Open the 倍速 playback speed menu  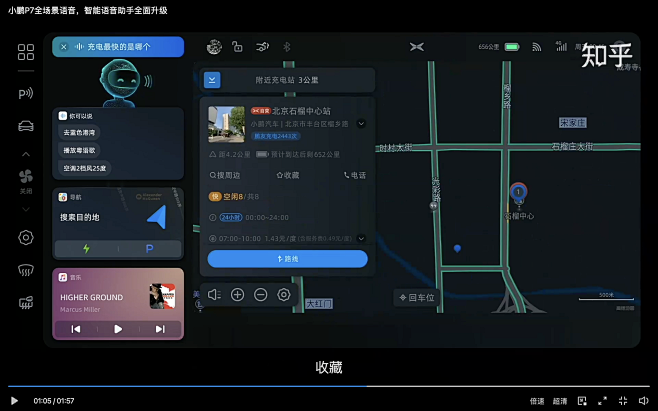tap(537, 401)
